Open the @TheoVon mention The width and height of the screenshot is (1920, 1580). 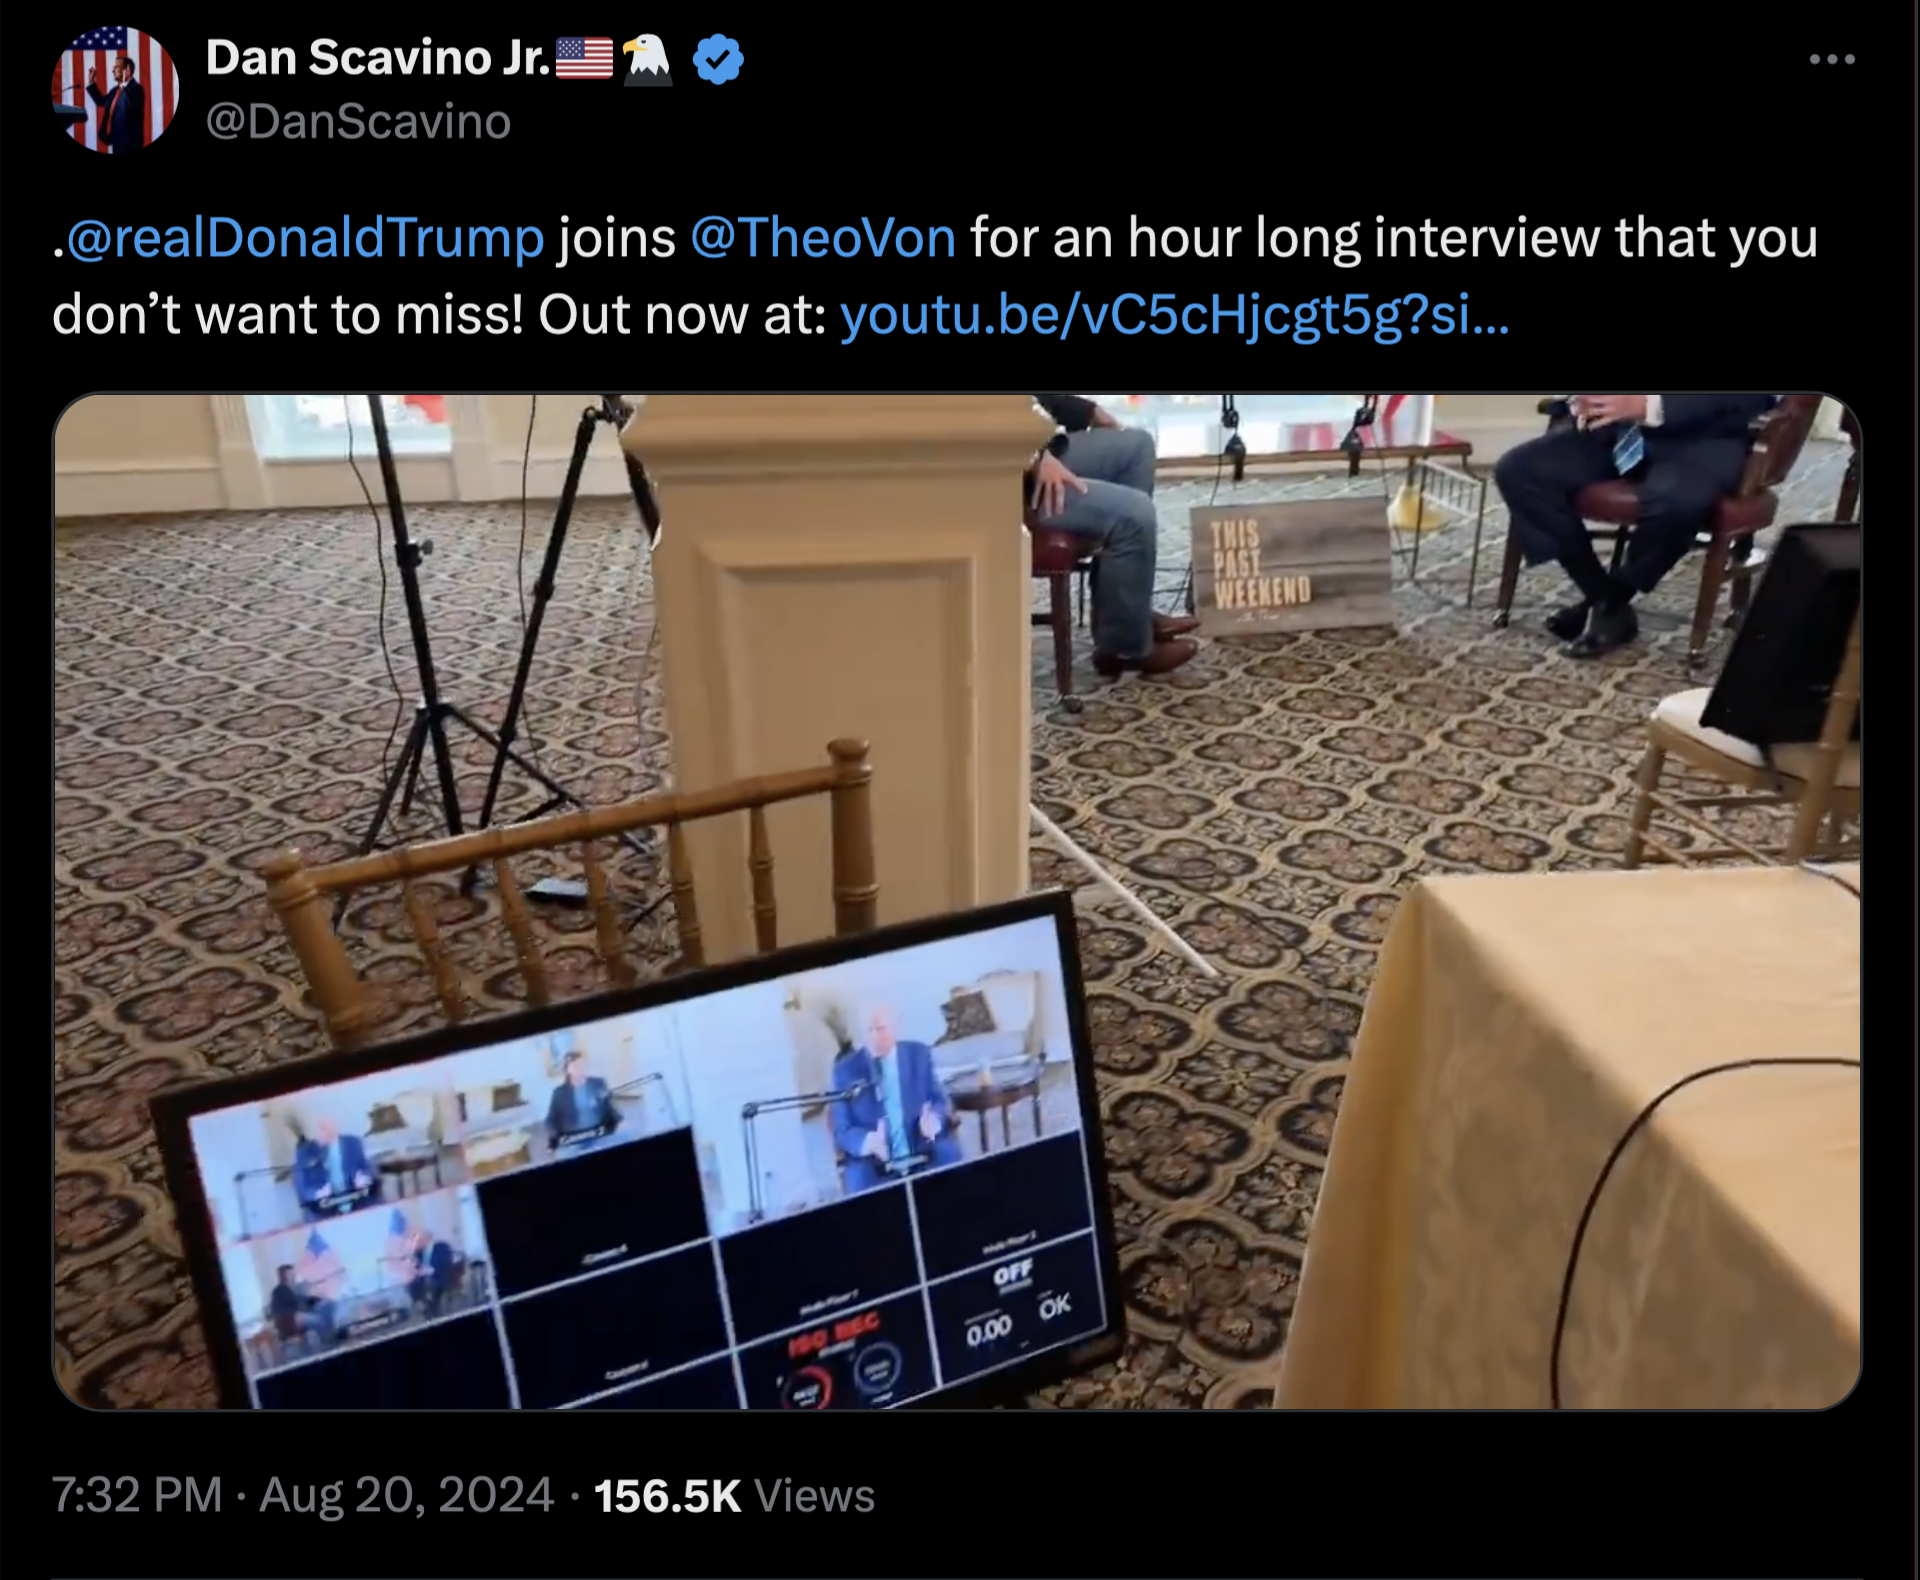(823, 238)
